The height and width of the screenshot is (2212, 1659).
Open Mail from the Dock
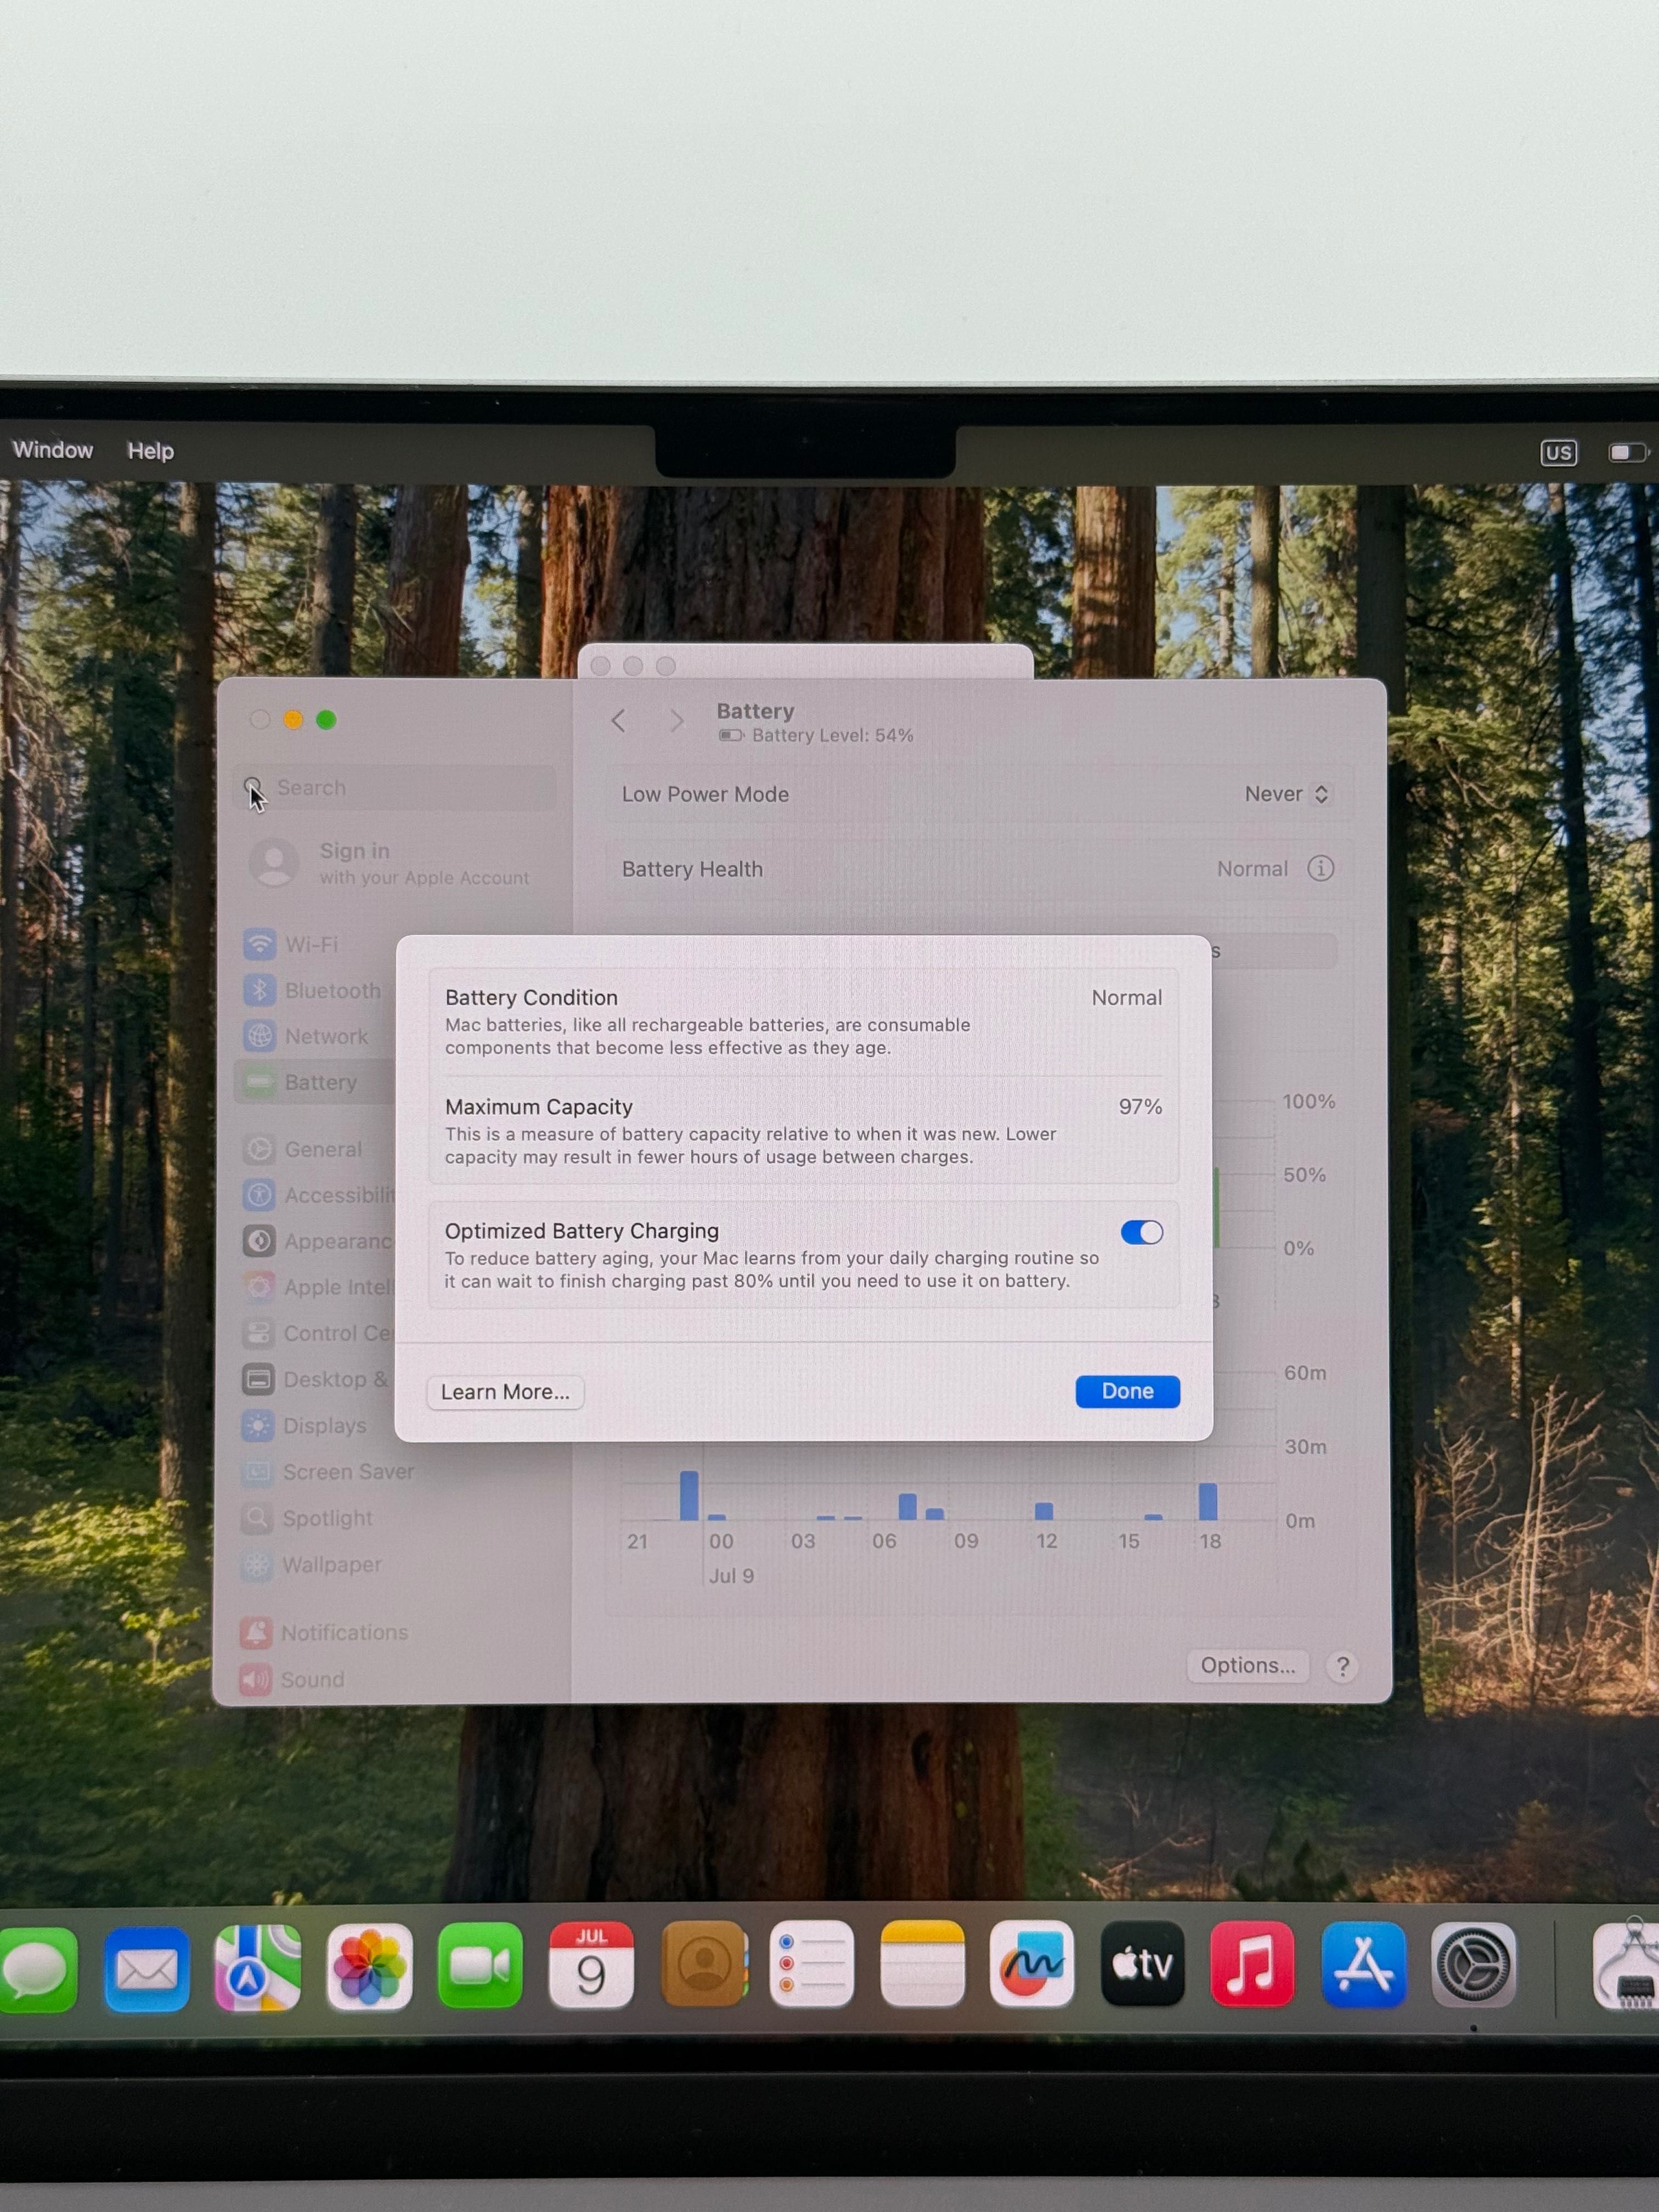[x=147, y=1969]
